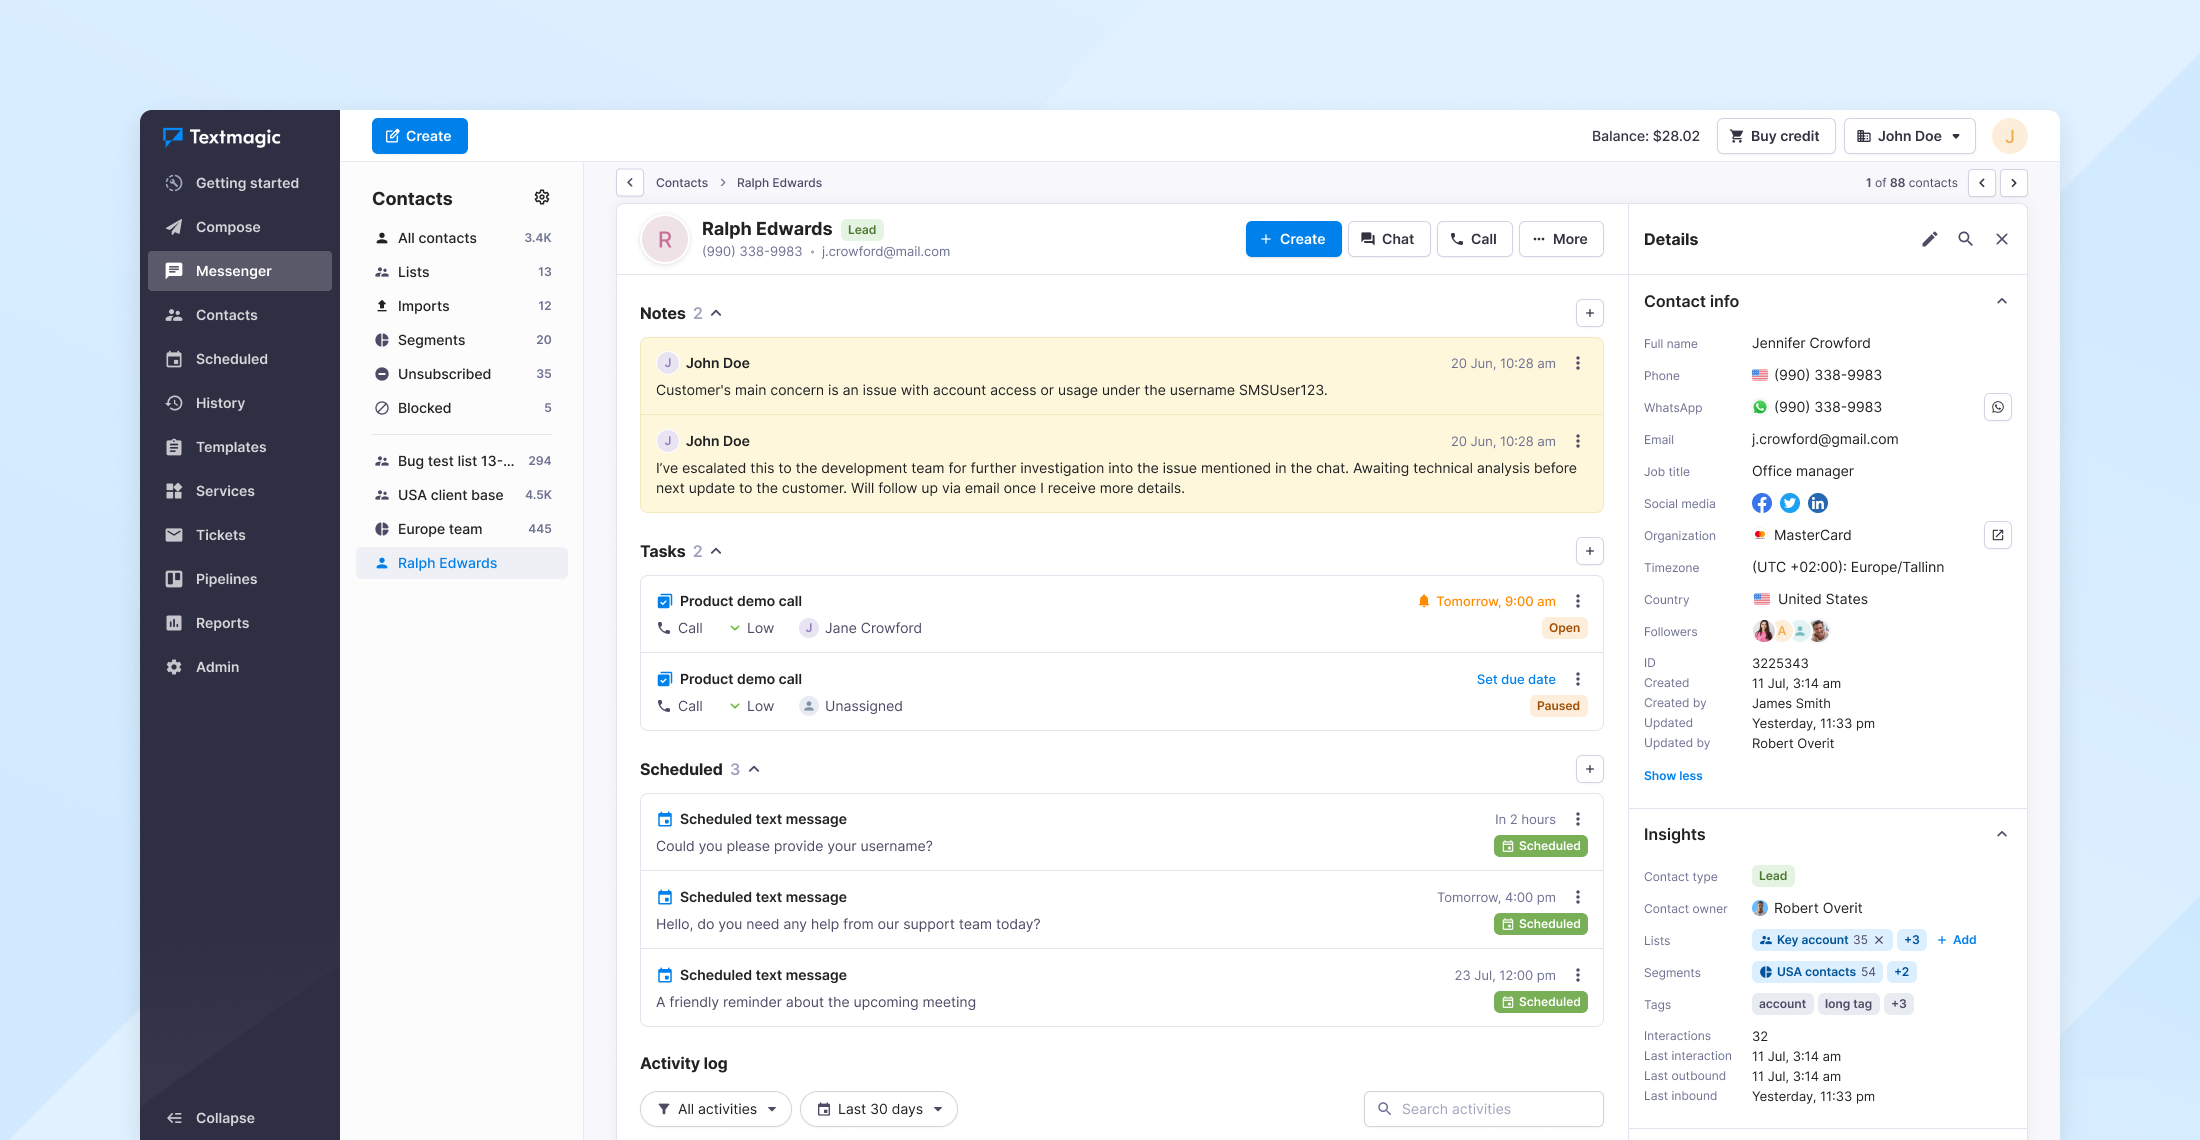The height and width of the screenshot is (1140, 2200).
Task: Select Segments in Contacts menu
Action: 431,340
